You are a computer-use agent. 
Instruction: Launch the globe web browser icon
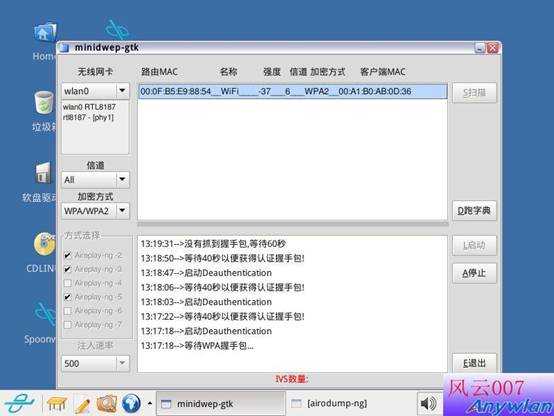(x=131, y=403)
